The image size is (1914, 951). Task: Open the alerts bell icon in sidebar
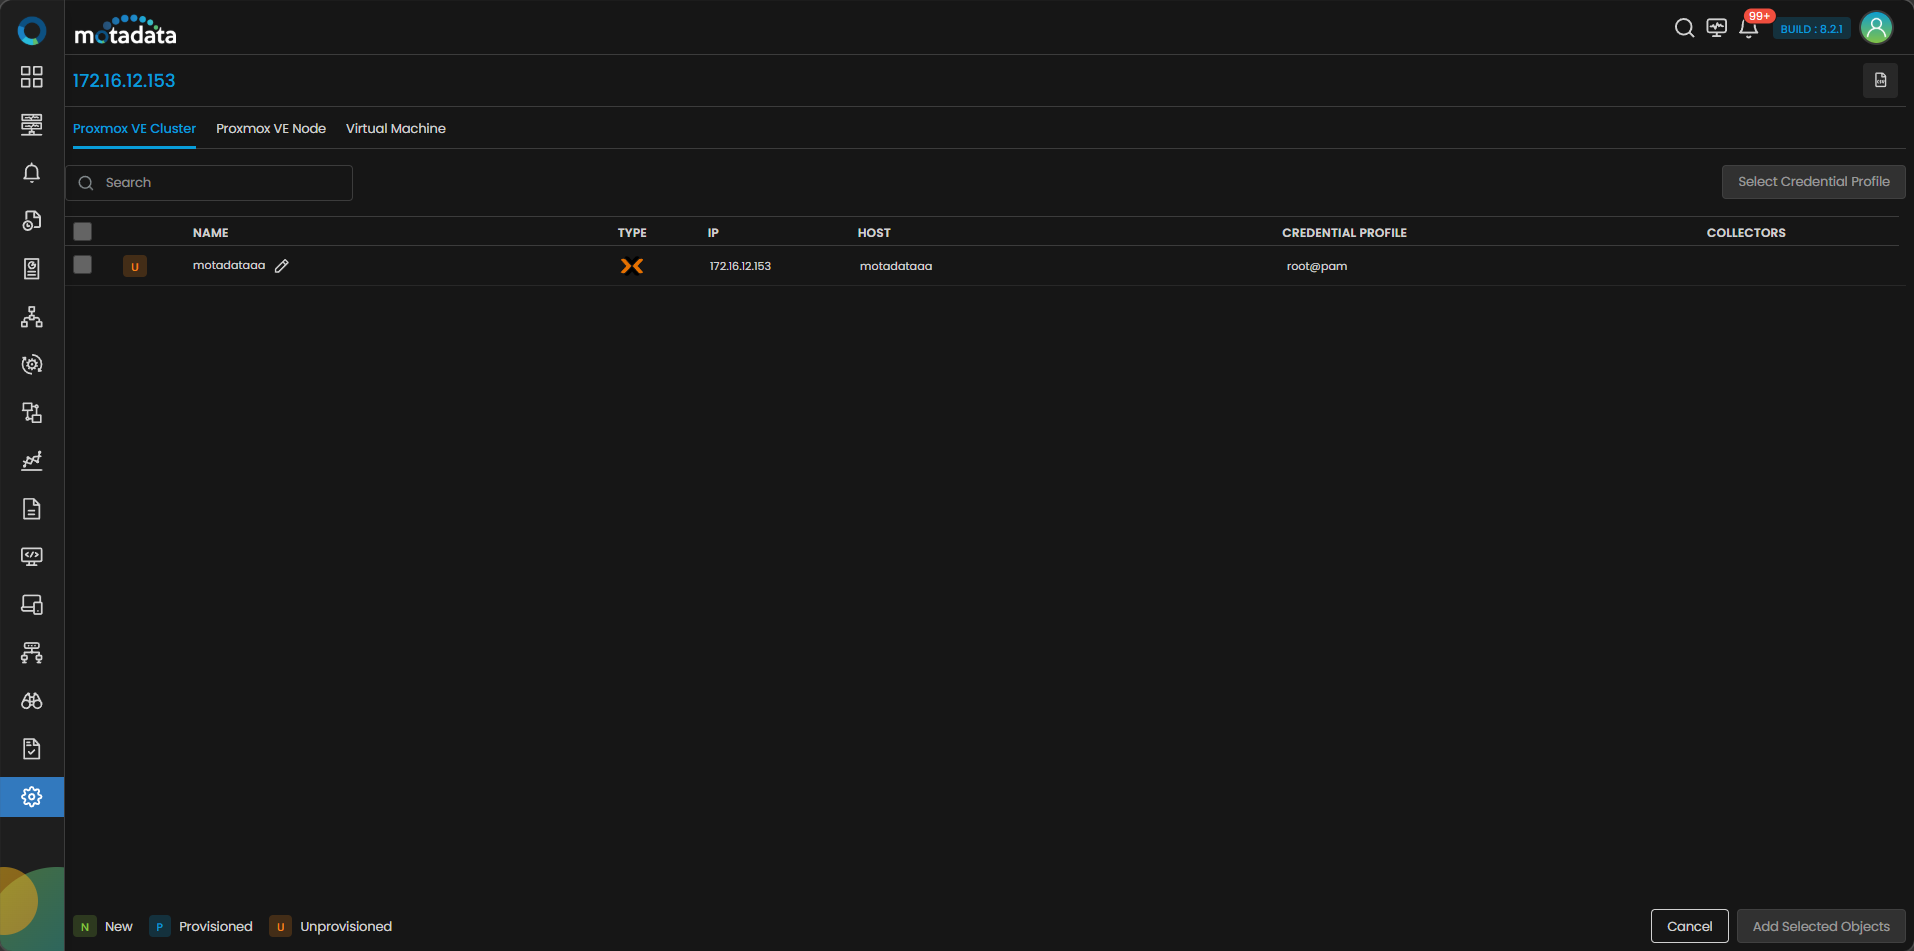[32, 173]
